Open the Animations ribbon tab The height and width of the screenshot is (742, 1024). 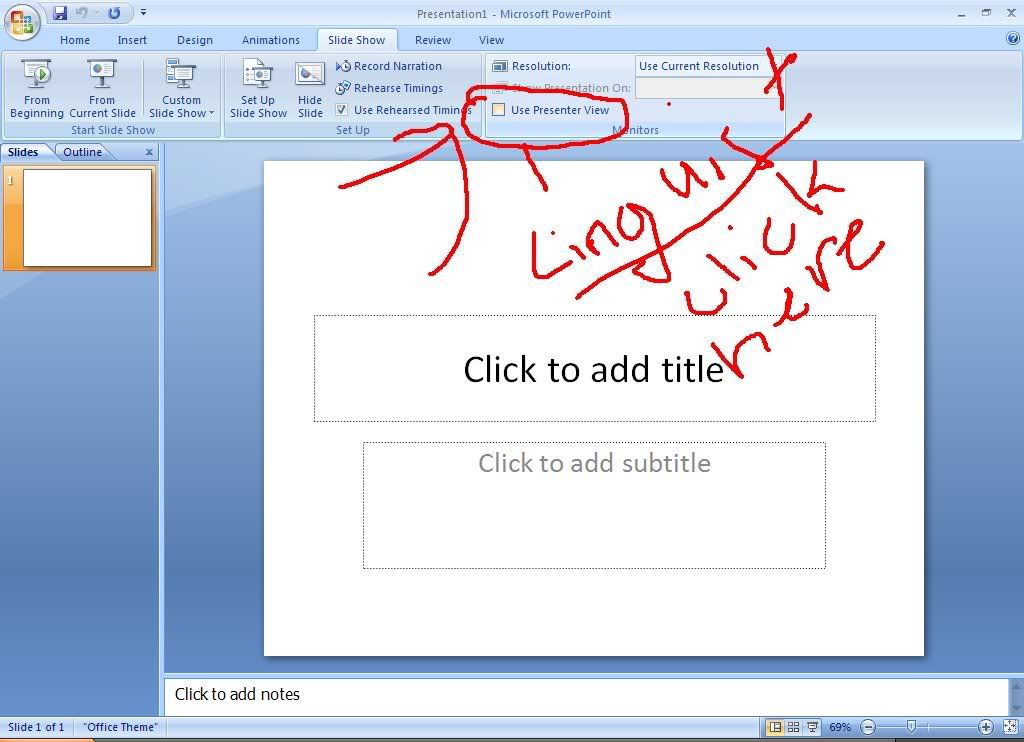pyautogui.click(x=270, y=40)
